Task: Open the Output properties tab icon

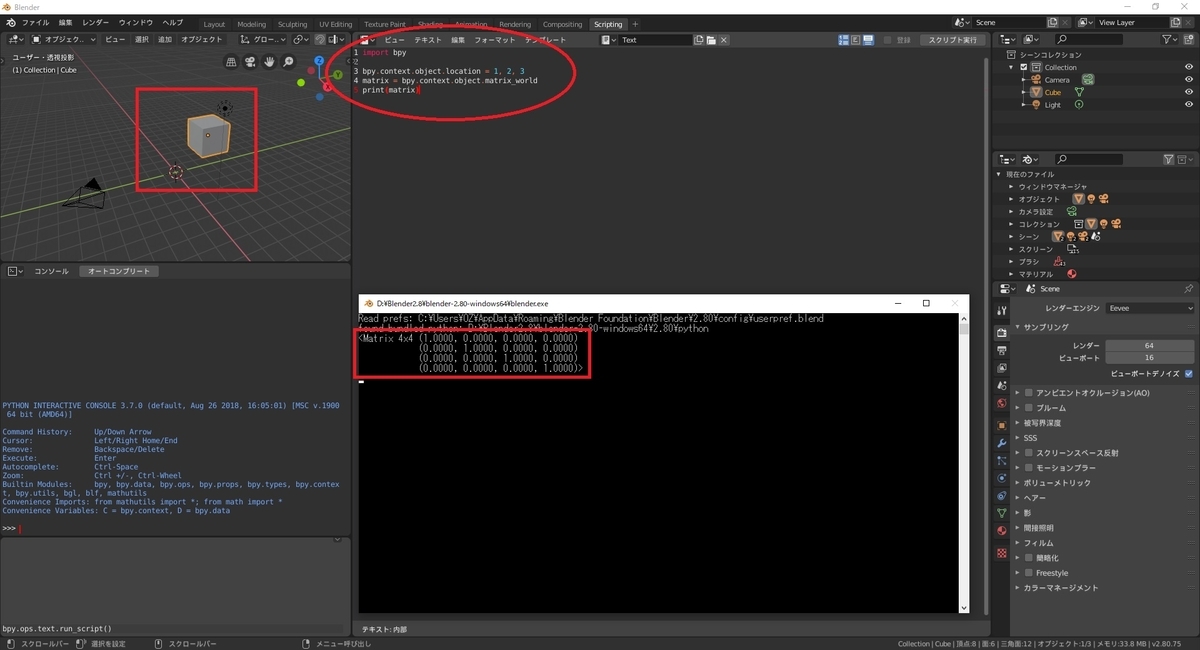Action: tap(1002, 350)
